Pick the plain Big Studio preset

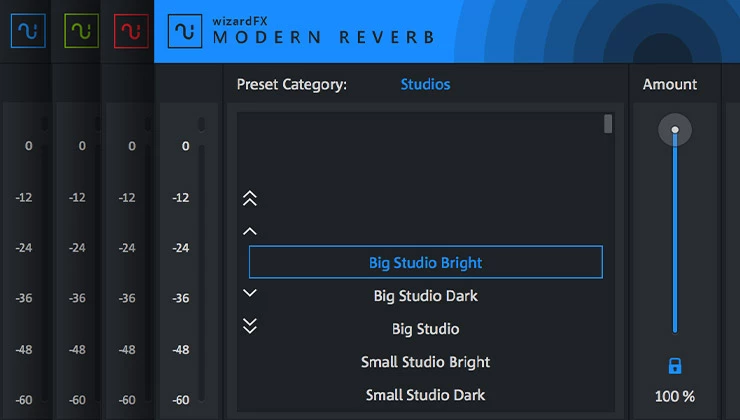426,329
